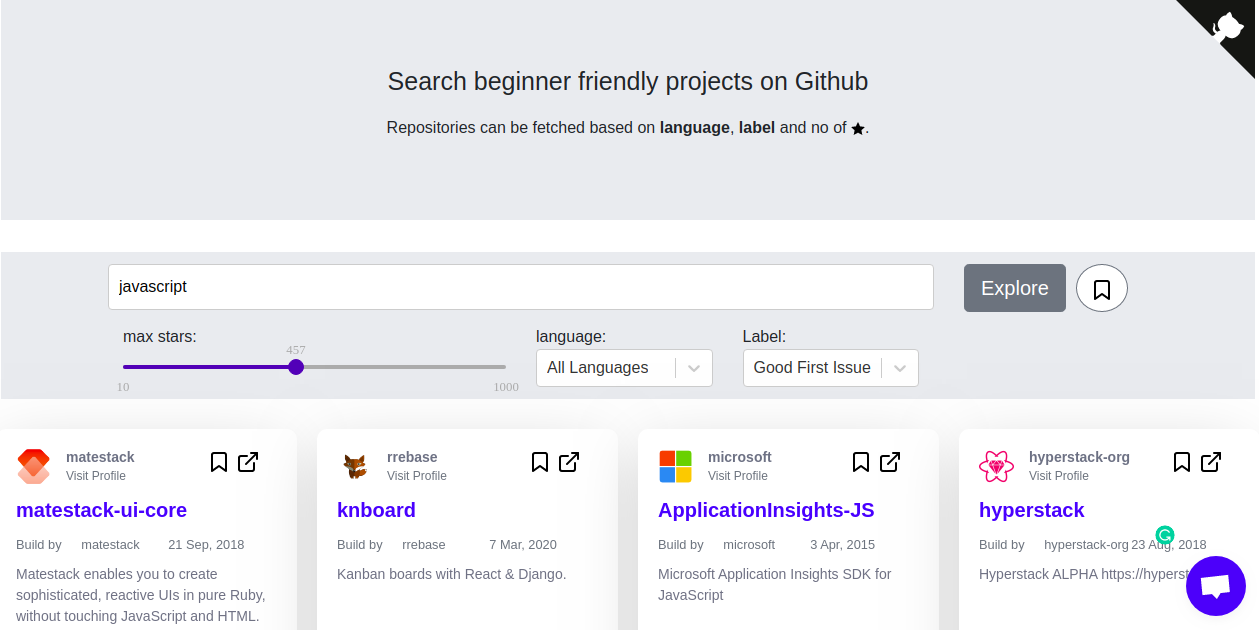This screenshot has width=1259, height=630.
Task: Focus the javascript search input field
Action: point(520,287)
